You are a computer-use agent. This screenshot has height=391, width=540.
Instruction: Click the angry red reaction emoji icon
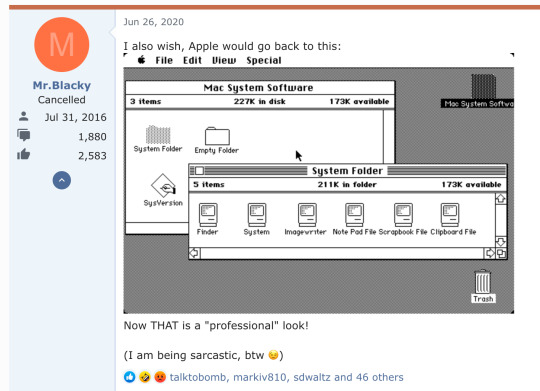(160, 377)
